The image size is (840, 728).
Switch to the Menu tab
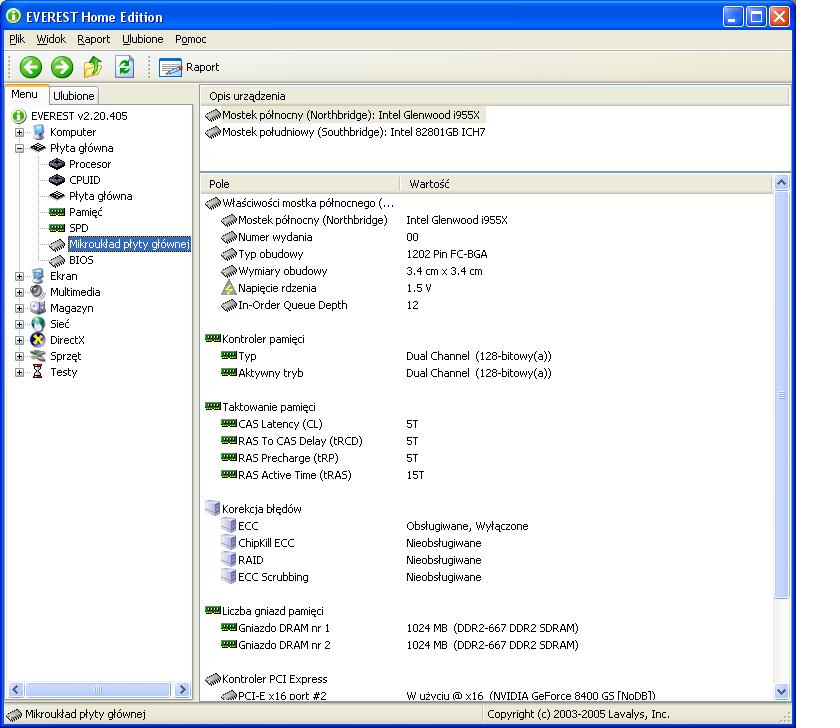[25, 94]
